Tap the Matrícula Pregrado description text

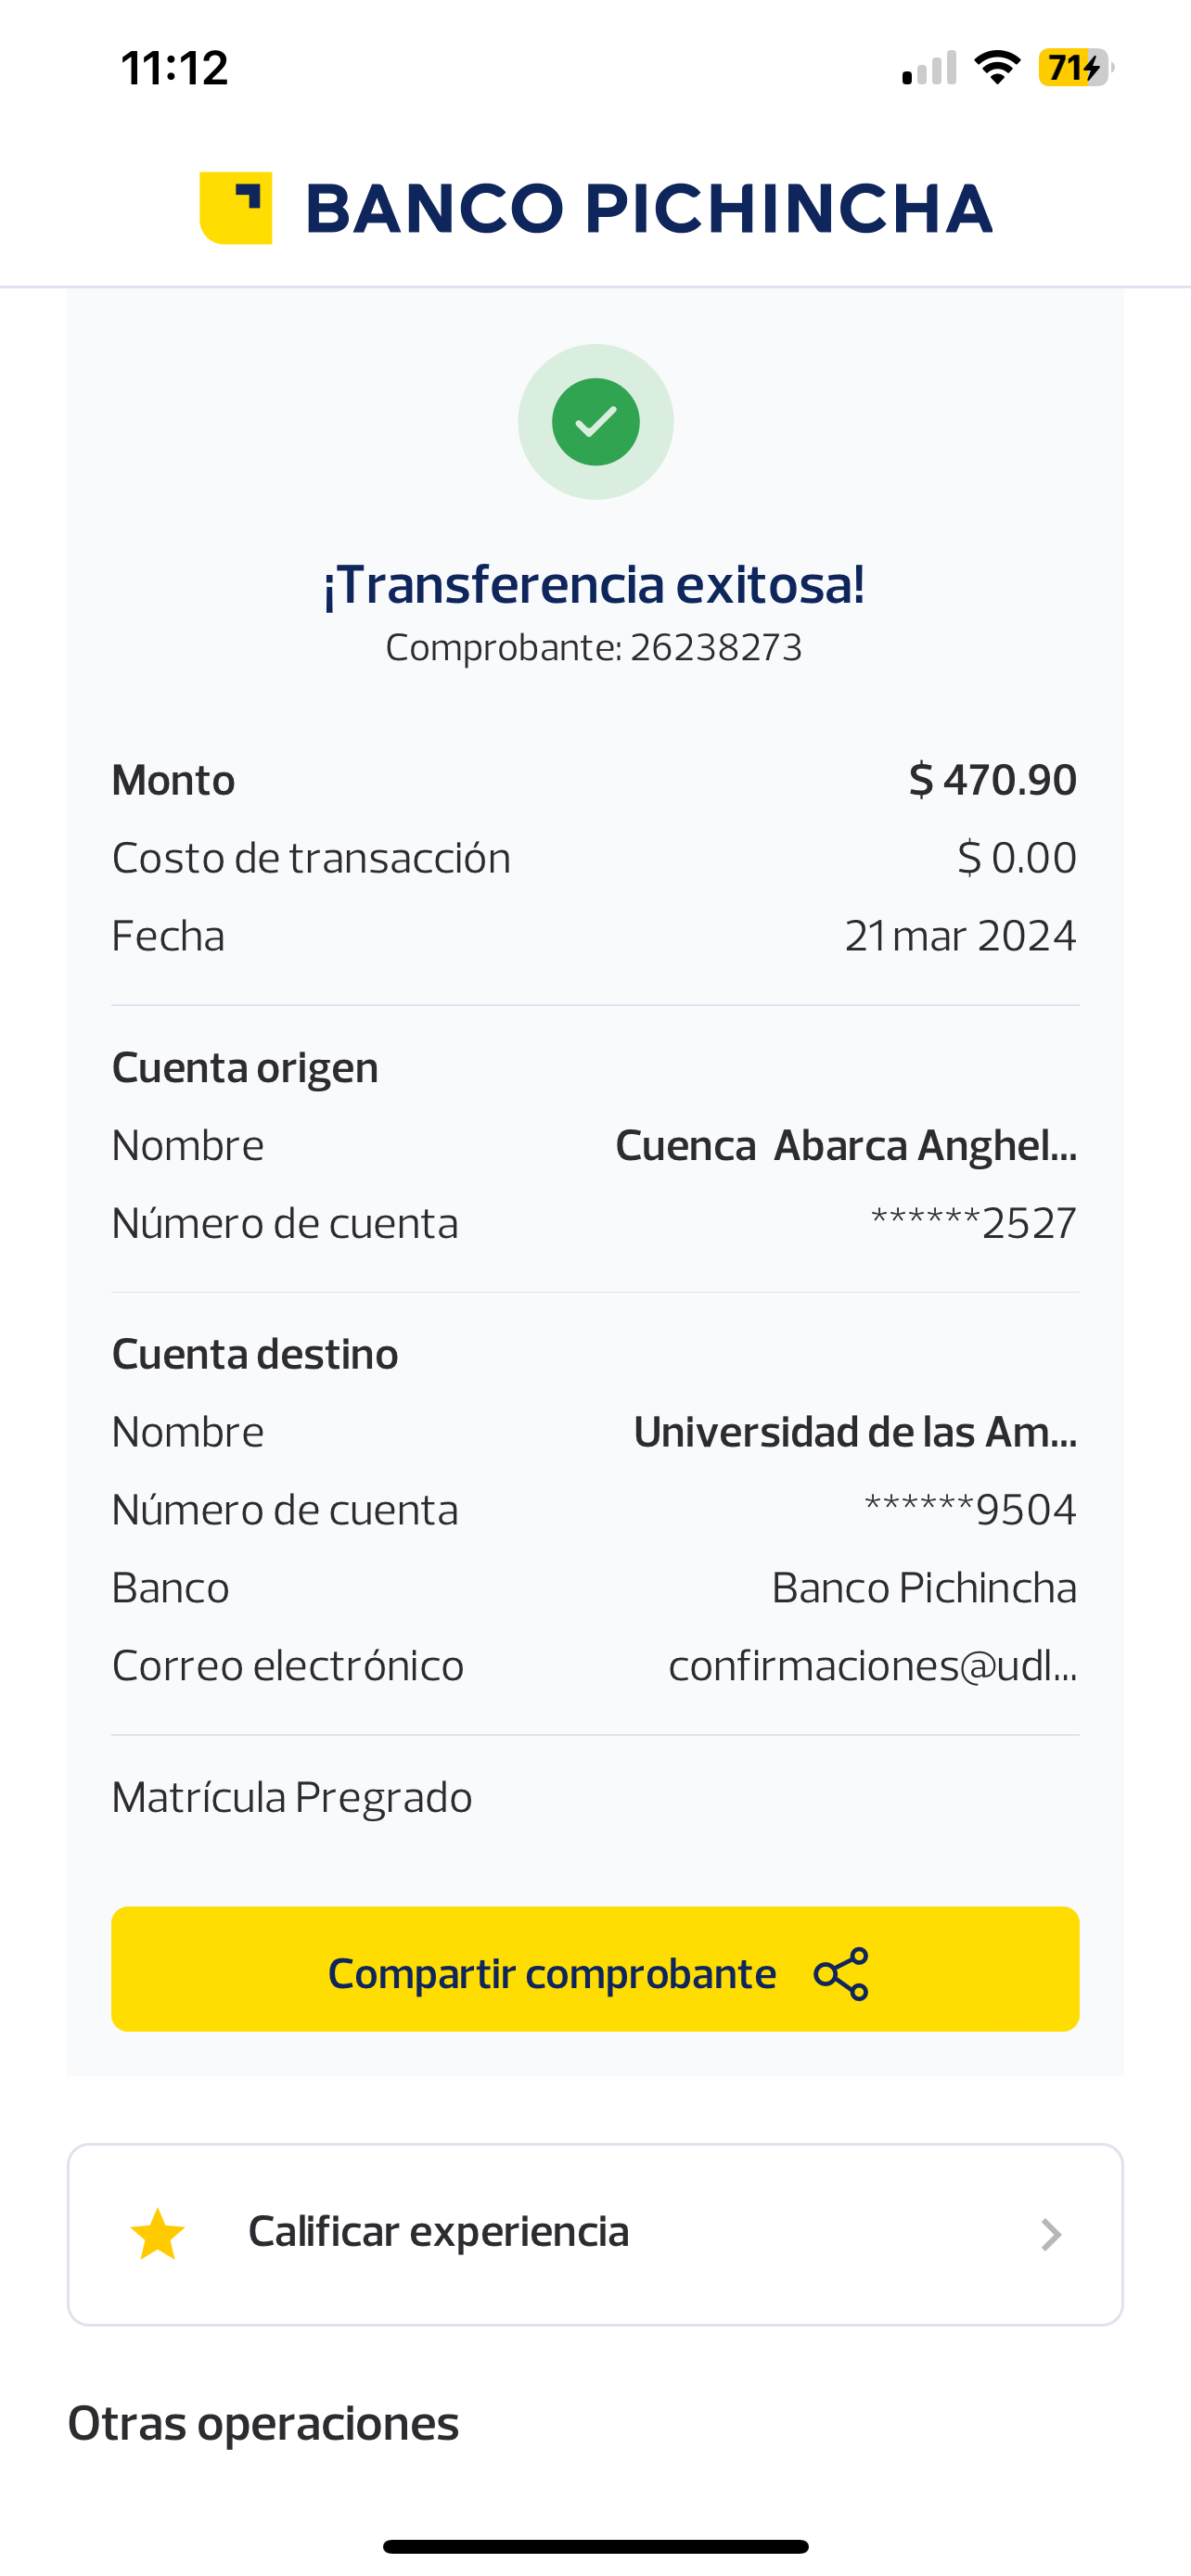[x=292, y=1798]
